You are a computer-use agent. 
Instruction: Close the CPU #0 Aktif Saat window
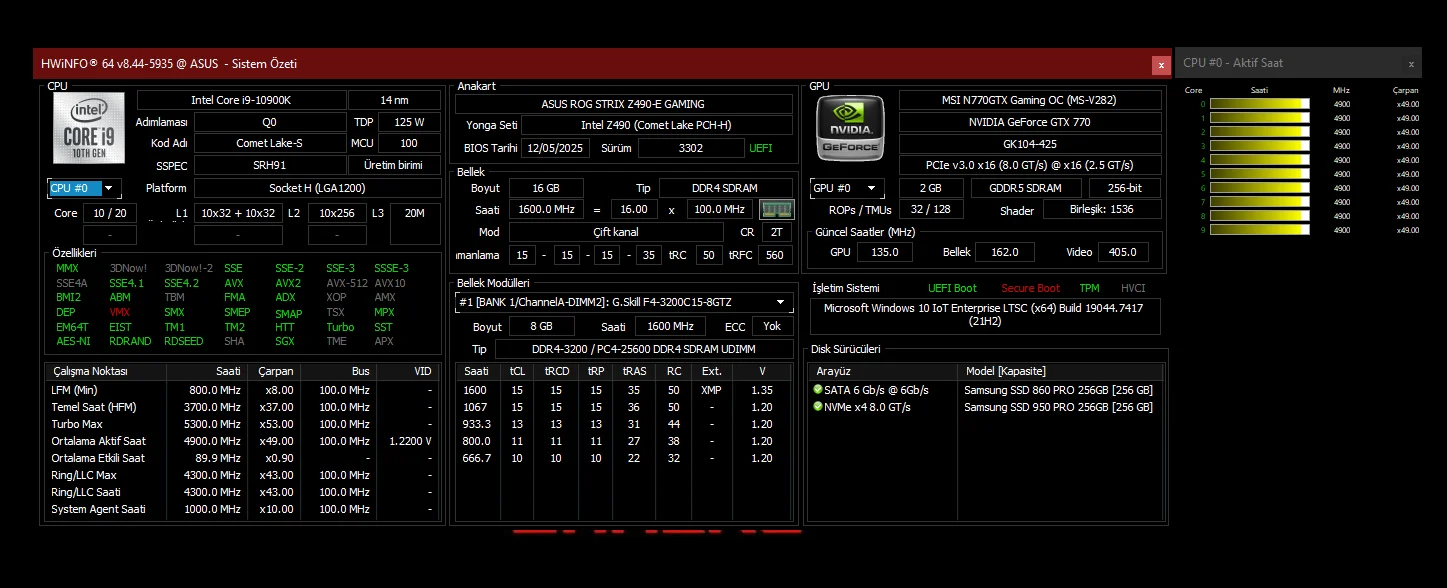click(x=1411, y=64)
